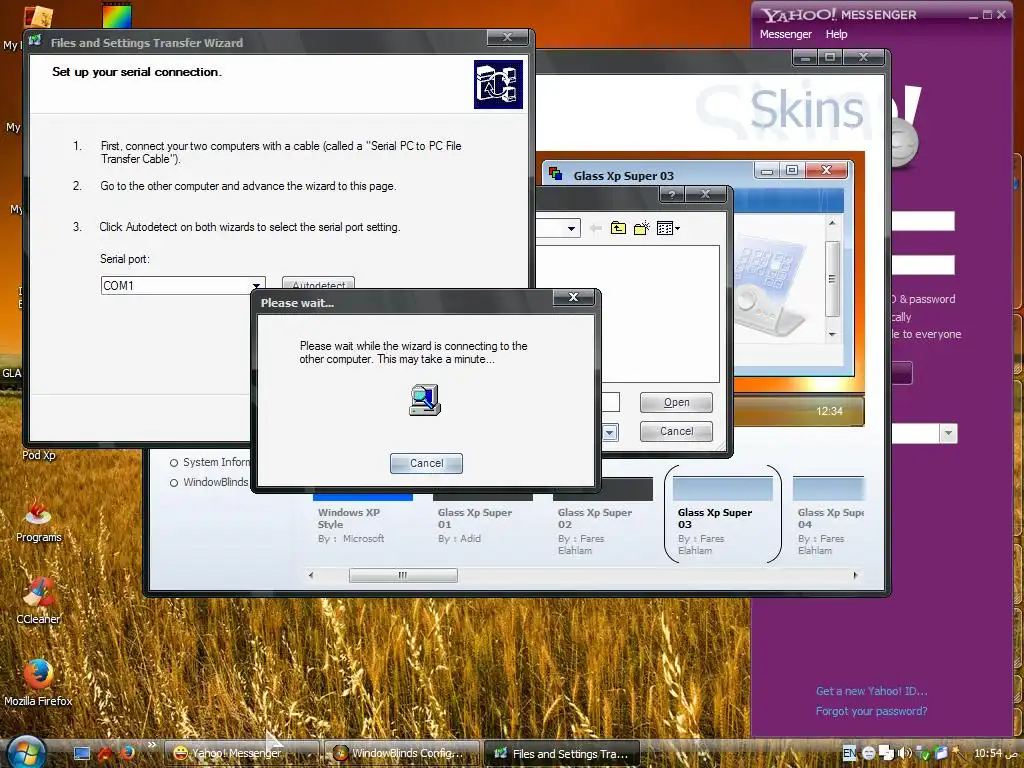The height and width of the screenshot is (768, 1024).
Task: Open the COM1 serial port dropdown
Action: (257, 285)
